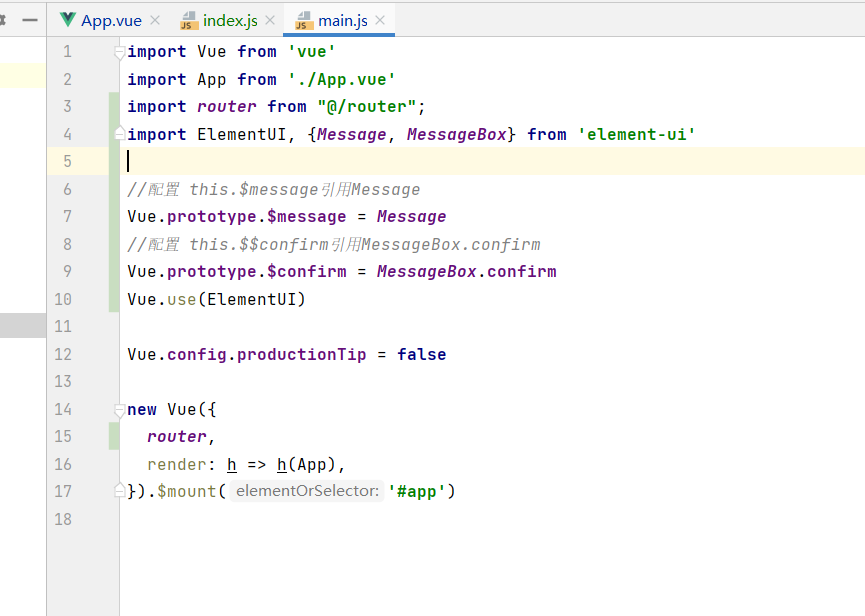Click the $confirm property on line 9
The height and width of the screenshot is (616, 865).
[307, 272]
